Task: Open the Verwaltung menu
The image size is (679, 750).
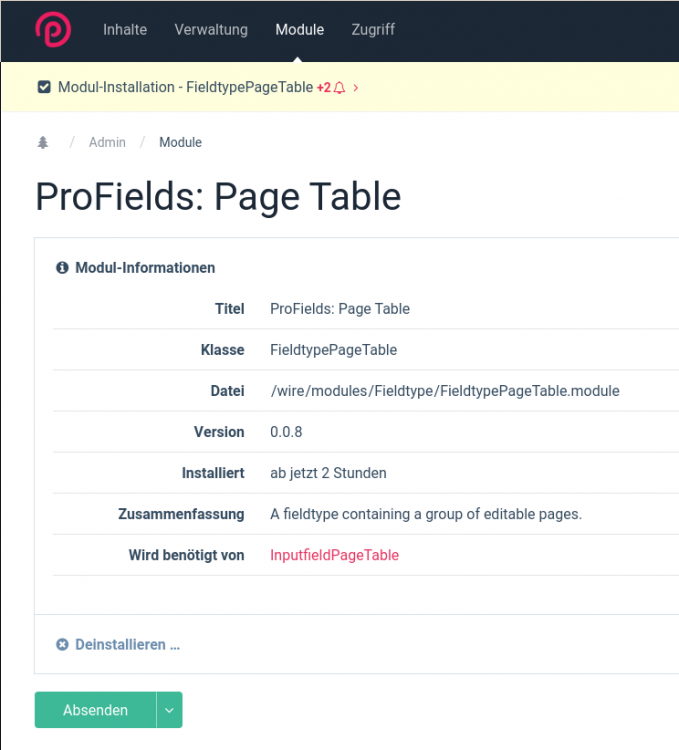Action: (211, 30)
